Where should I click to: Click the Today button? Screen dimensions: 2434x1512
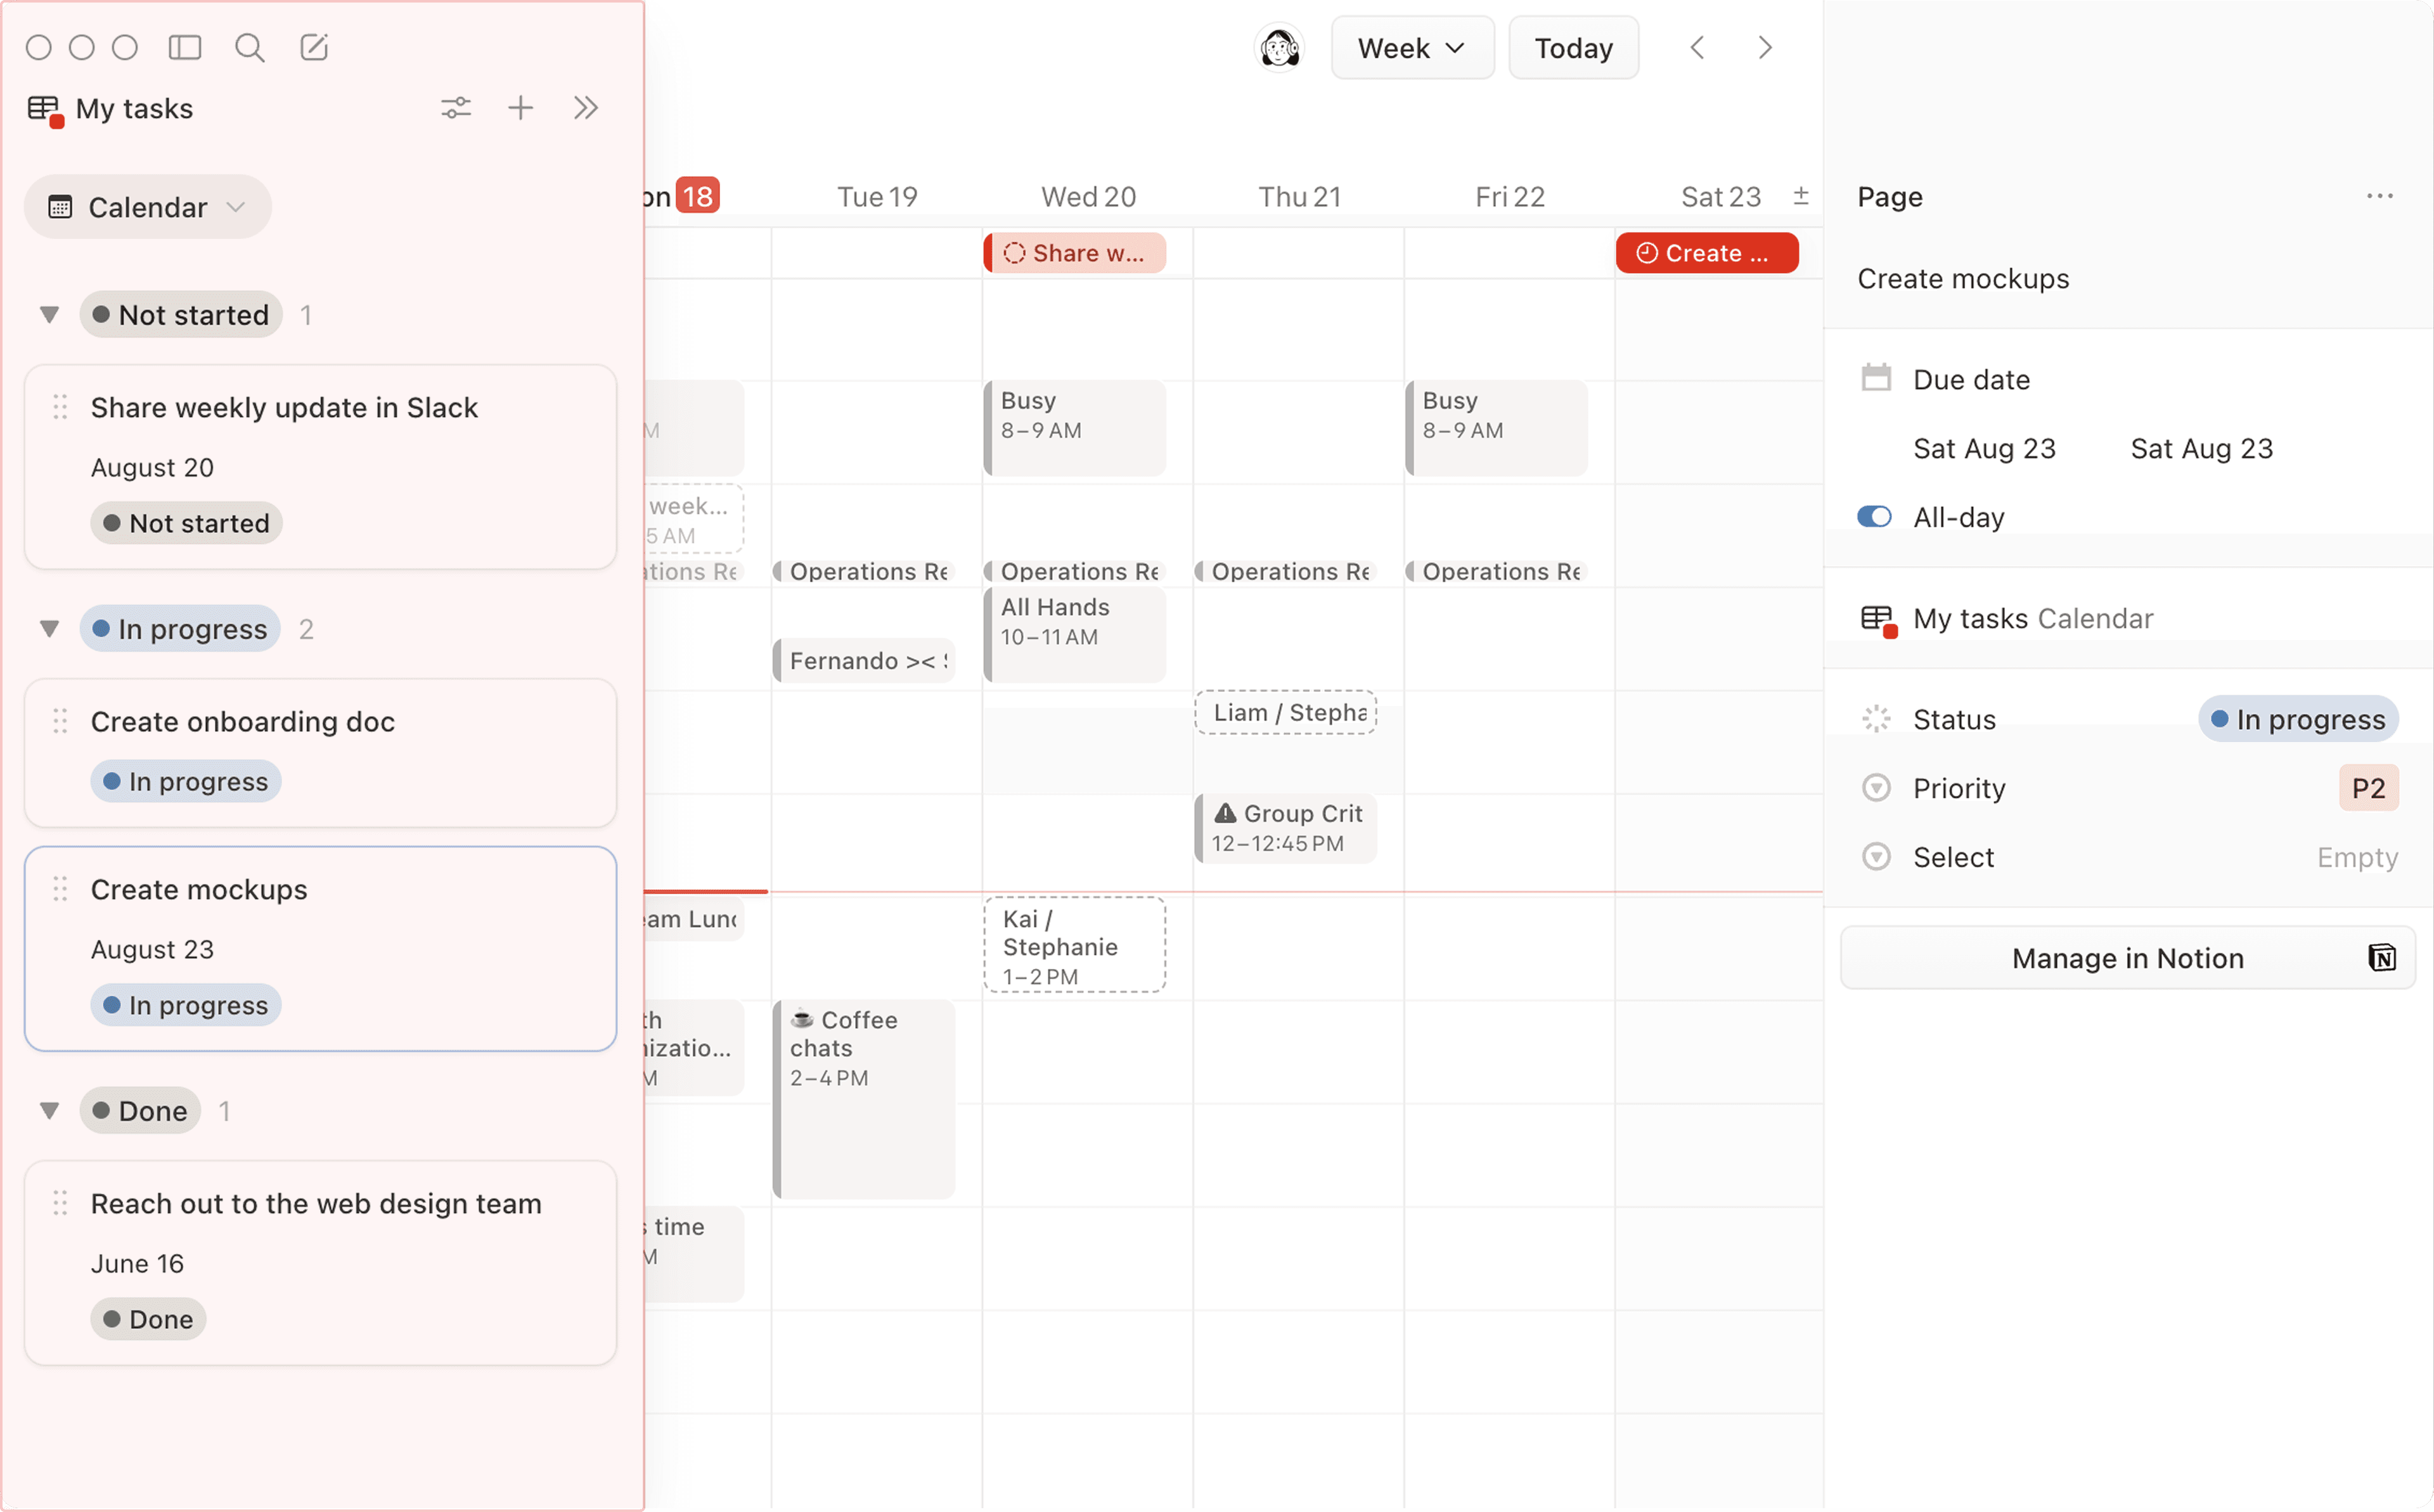point(1573,48)
